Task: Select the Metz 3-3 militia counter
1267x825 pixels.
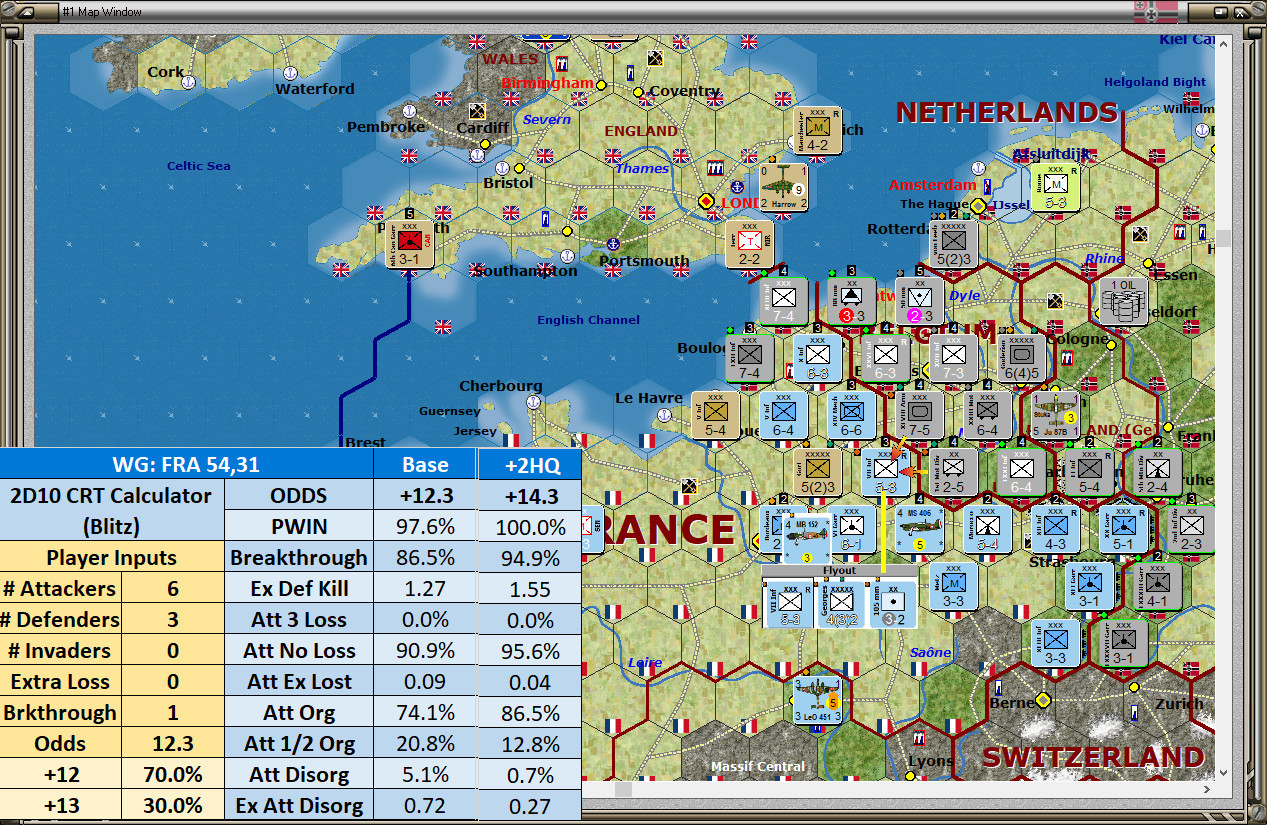Action: pos(953,586)
